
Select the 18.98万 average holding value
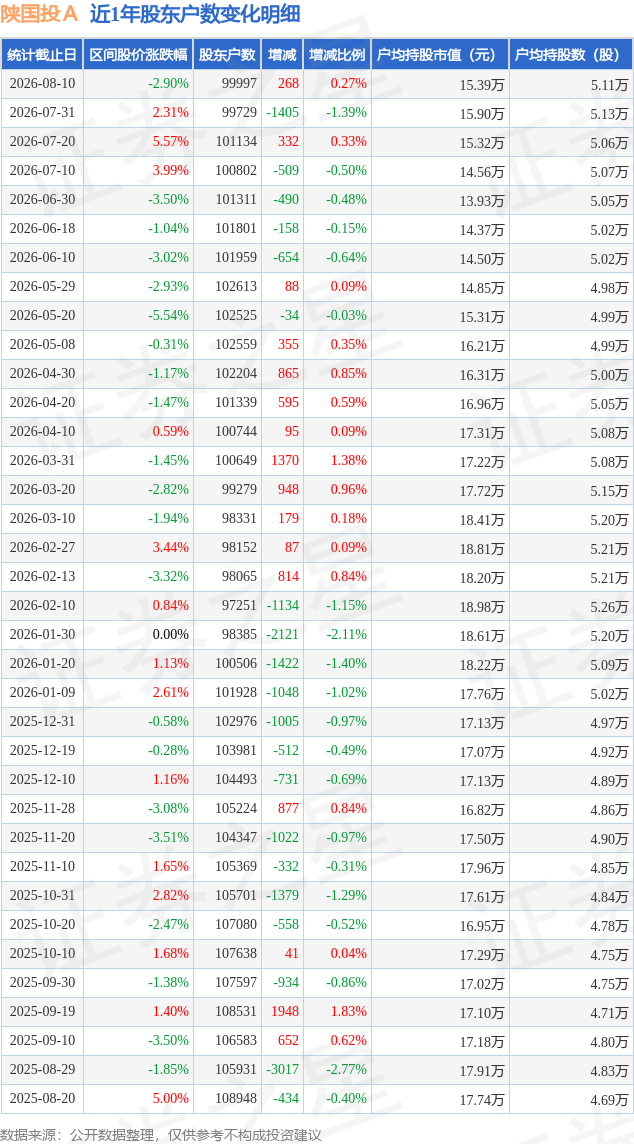pyautogui.click(x=482, y=607)
